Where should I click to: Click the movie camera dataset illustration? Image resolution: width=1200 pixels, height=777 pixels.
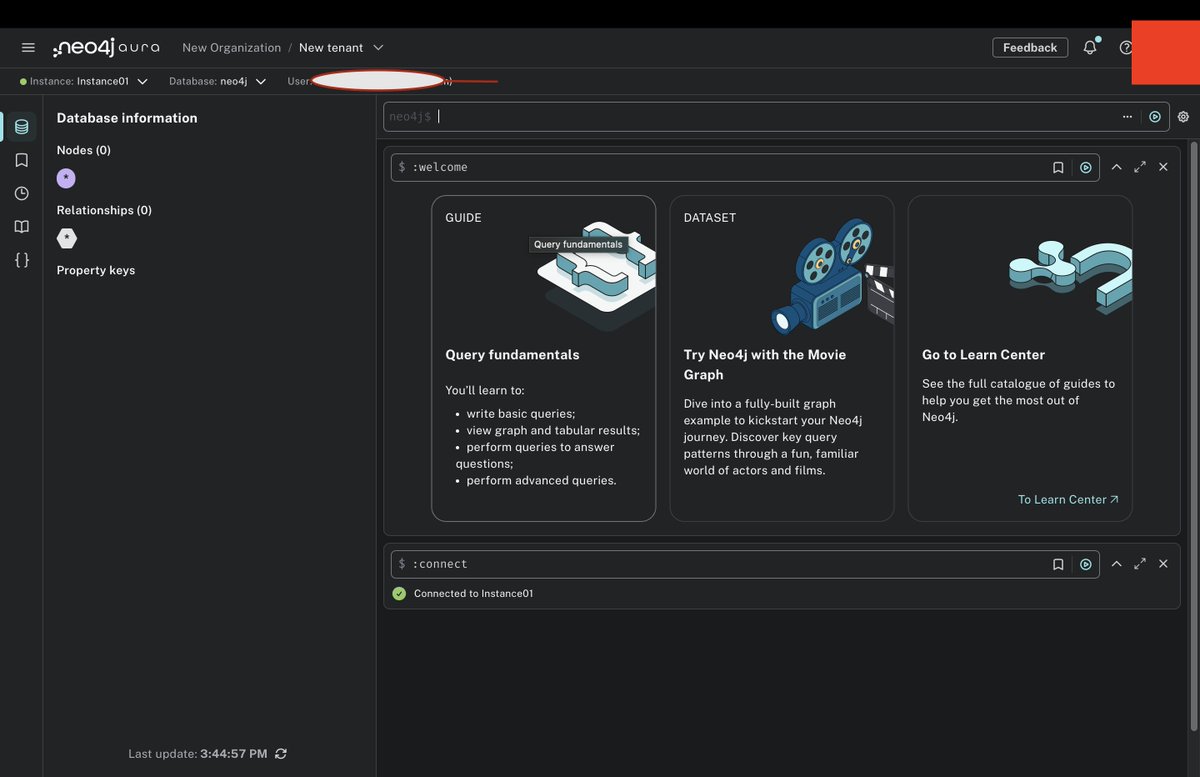click(832, 276)
